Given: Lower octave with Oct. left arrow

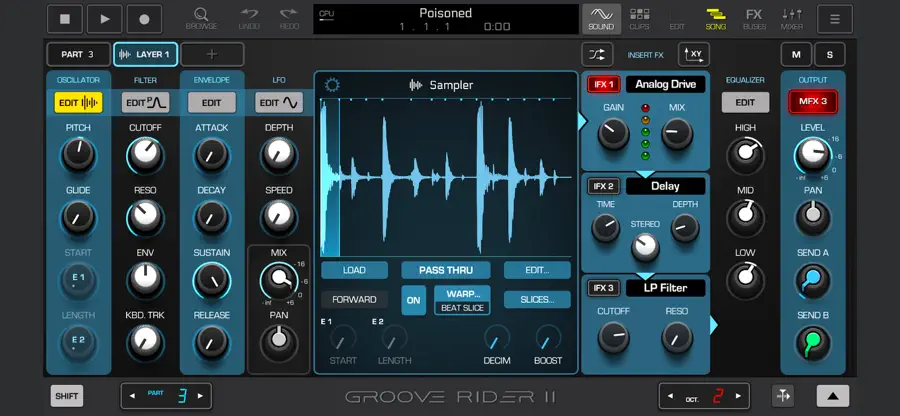Looking at the screenshot, I should pyautogui.click(x=670, y=396).
